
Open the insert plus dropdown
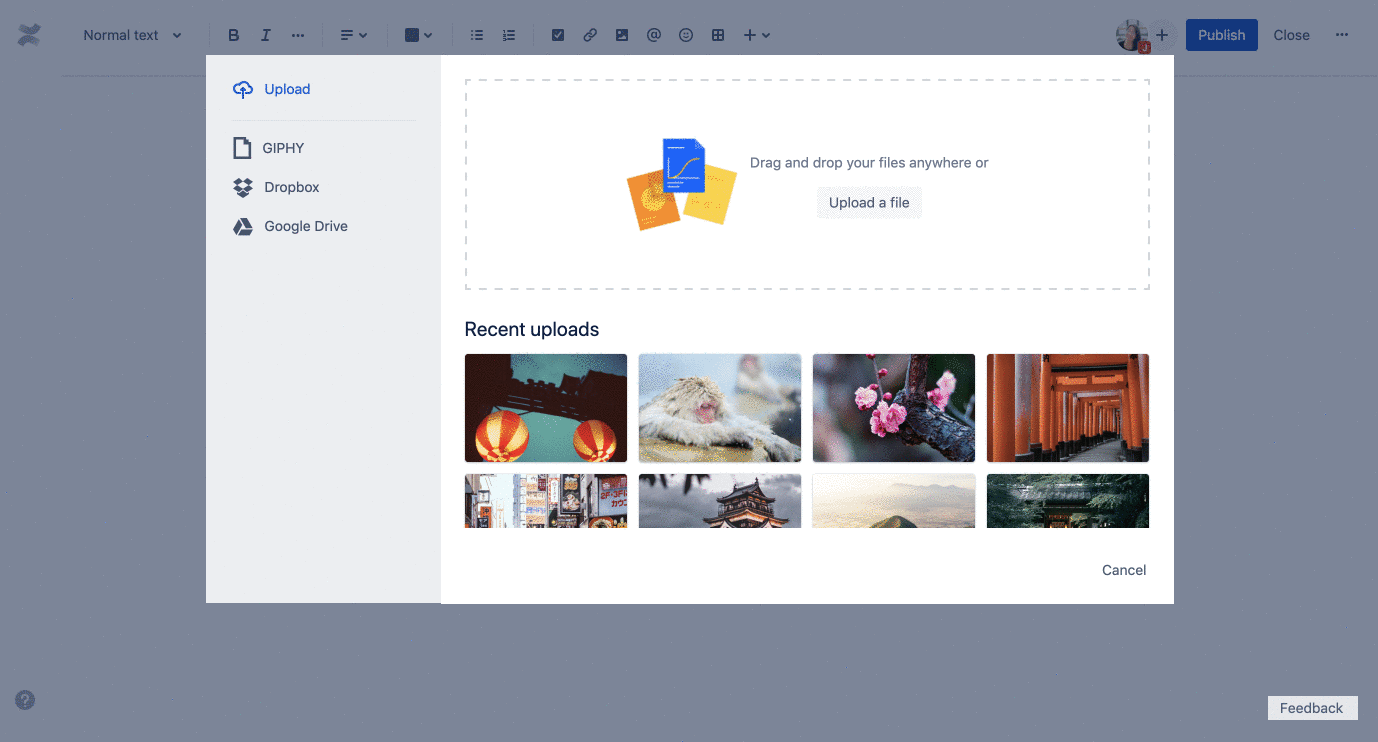click(756, 35)
